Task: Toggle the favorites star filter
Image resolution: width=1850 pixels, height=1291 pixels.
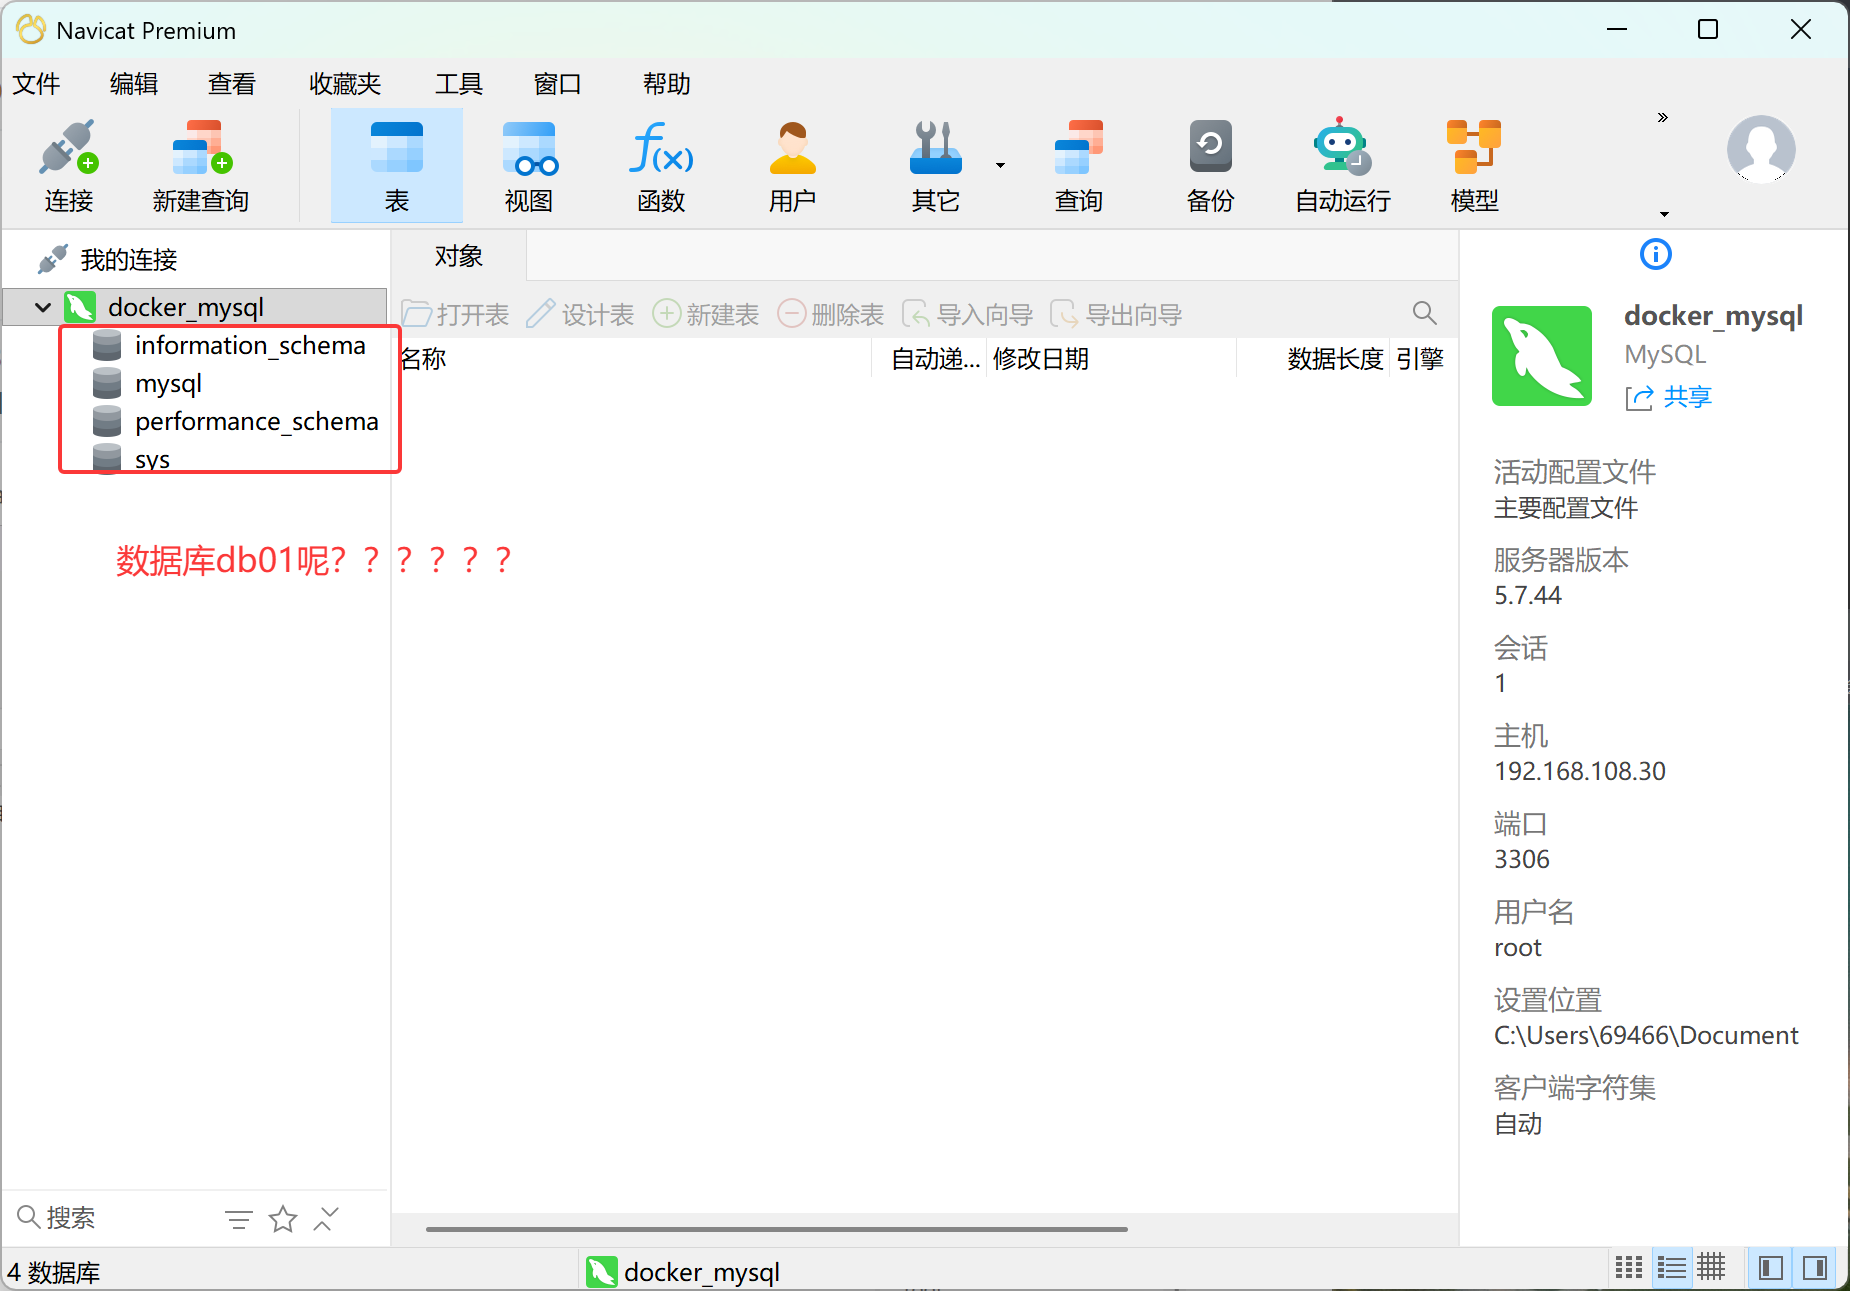Action: click(x=283, y=1219)
